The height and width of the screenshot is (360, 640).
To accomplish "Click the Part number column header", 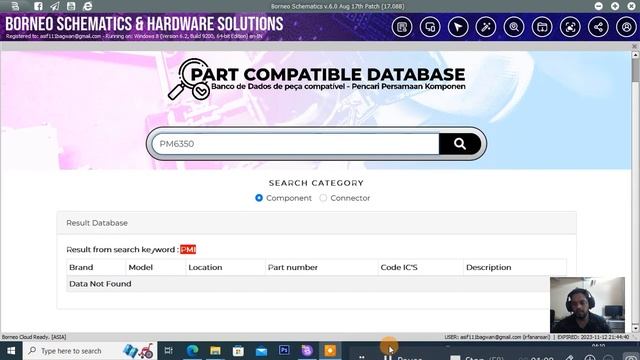I will (293, 267).
